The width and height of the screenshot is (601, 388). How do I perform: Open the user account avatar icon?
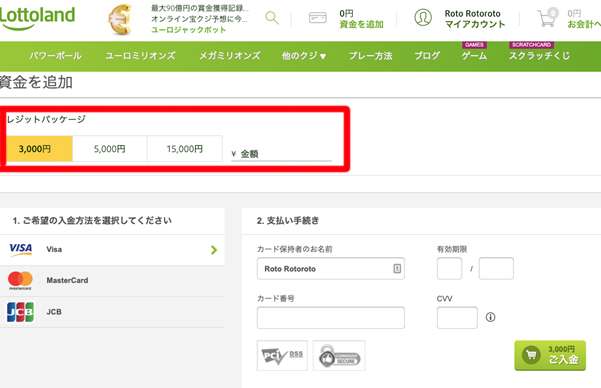coord(423,18)
